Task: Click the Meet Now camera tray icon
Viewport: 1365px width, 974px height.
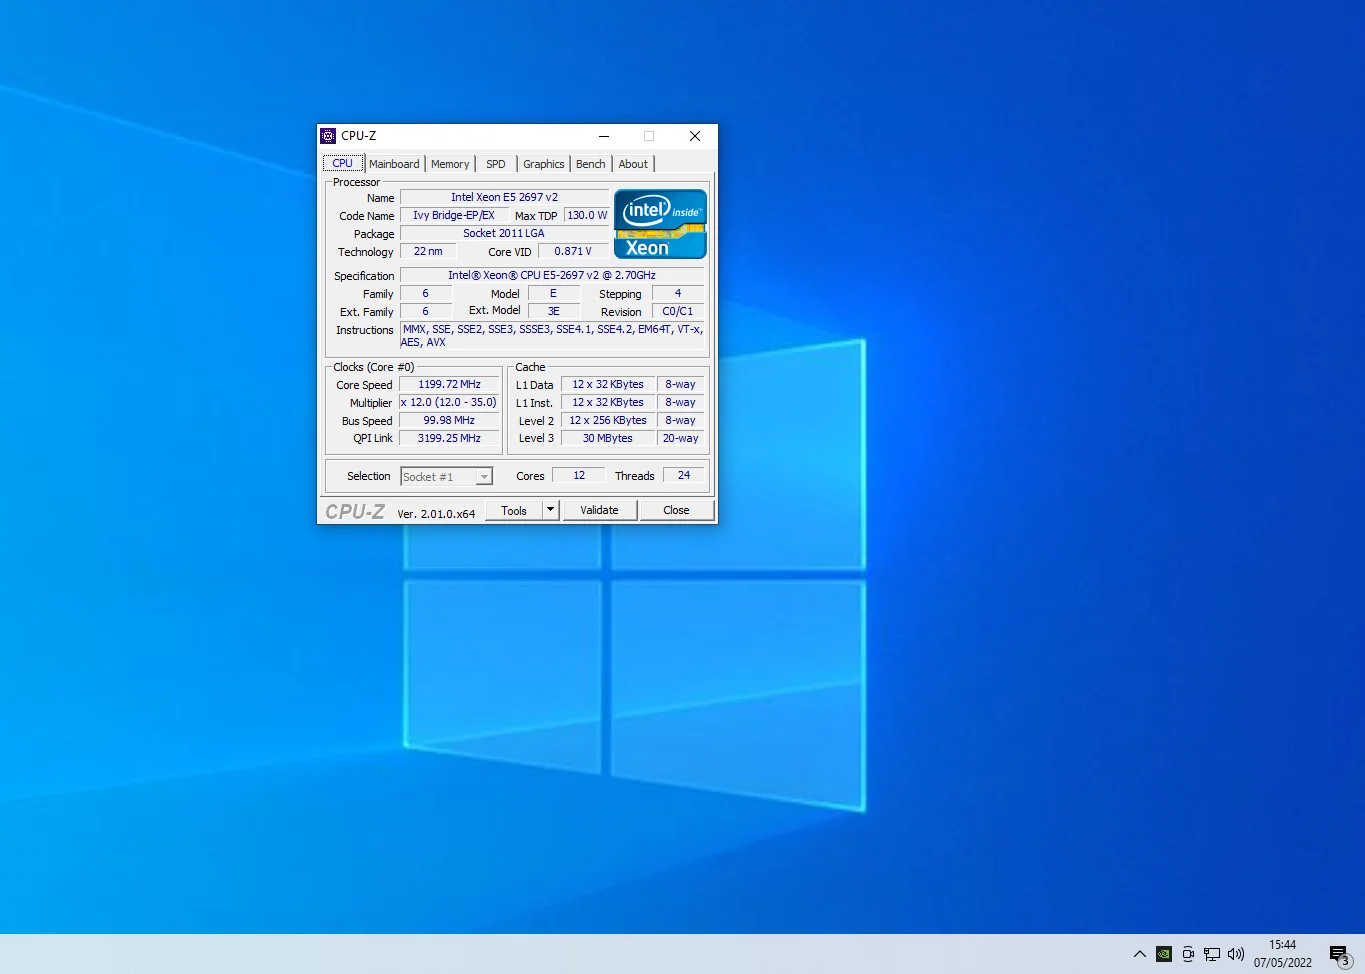Action: click(x=1188, y=954)
